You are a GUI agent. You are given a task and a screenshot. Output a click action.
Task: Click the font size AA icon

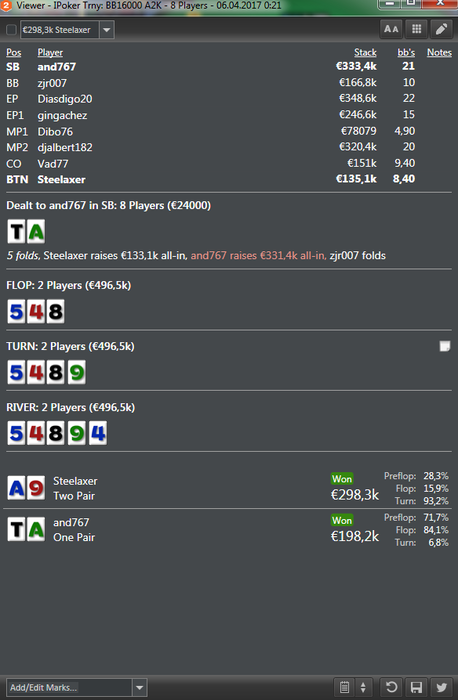click(x=391, y=29)
